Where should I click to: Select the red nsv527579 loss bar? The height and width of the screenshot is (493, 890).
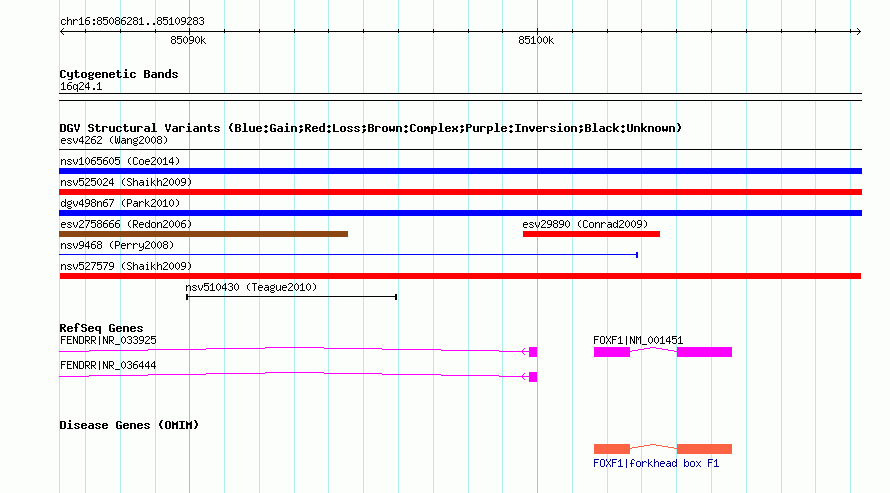[x=460, y=276]
